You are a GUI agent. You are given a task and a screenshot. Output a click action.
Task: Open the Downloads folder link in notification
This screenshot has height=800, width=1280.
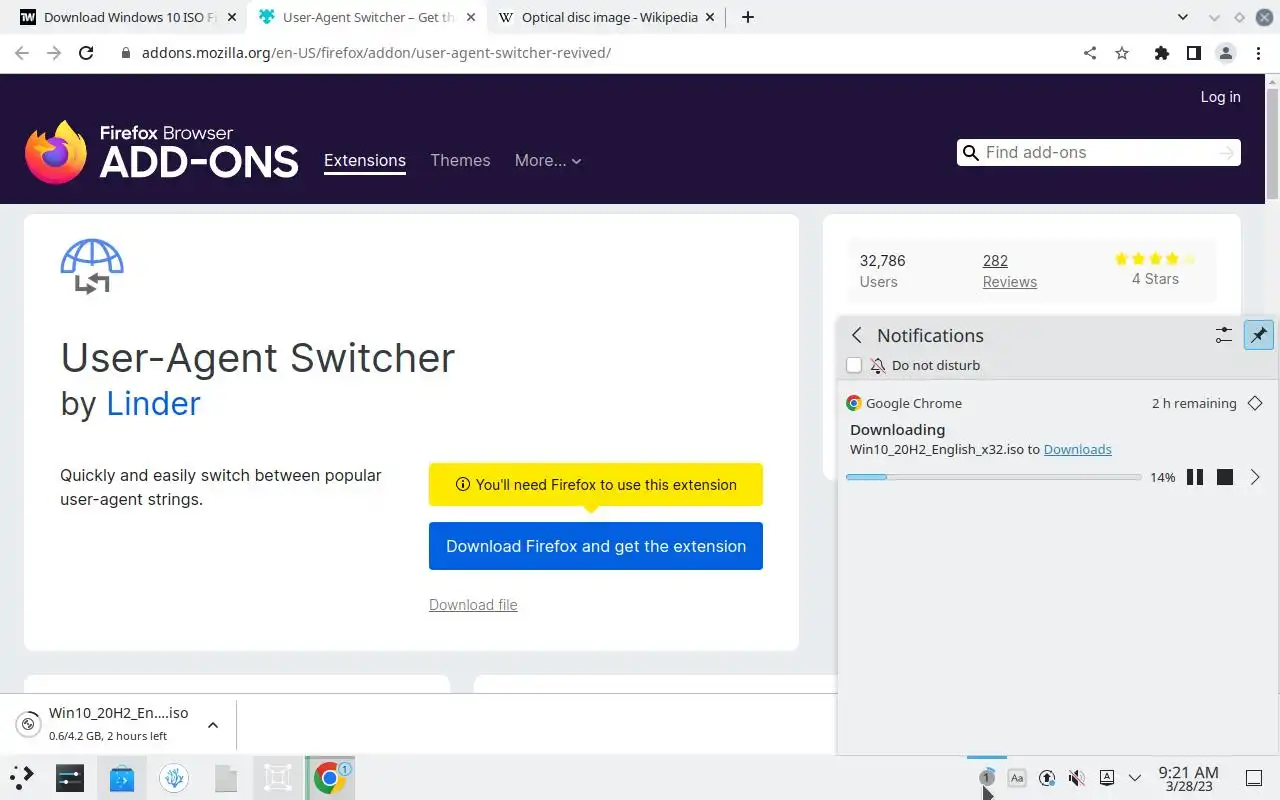[x=1077, y=449]
